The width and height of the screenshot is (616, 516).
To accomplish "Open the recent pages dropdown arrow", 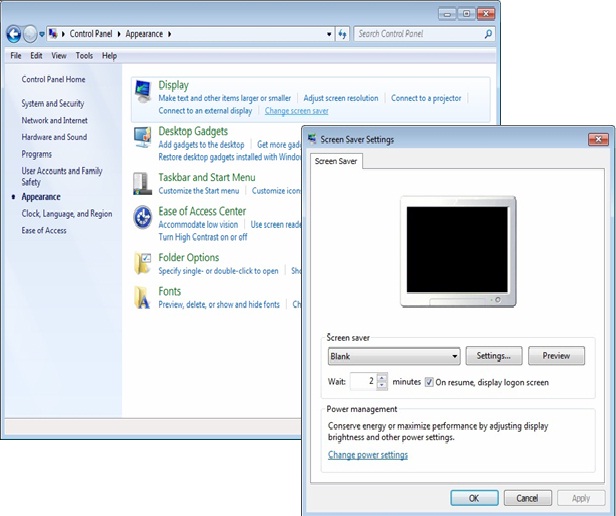I will pos(42,35).
